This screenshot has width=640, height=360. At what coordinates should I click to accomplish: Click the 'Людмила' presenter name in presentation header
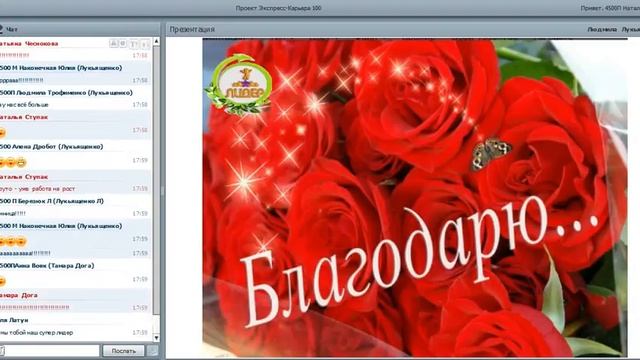tap(602, 29)
